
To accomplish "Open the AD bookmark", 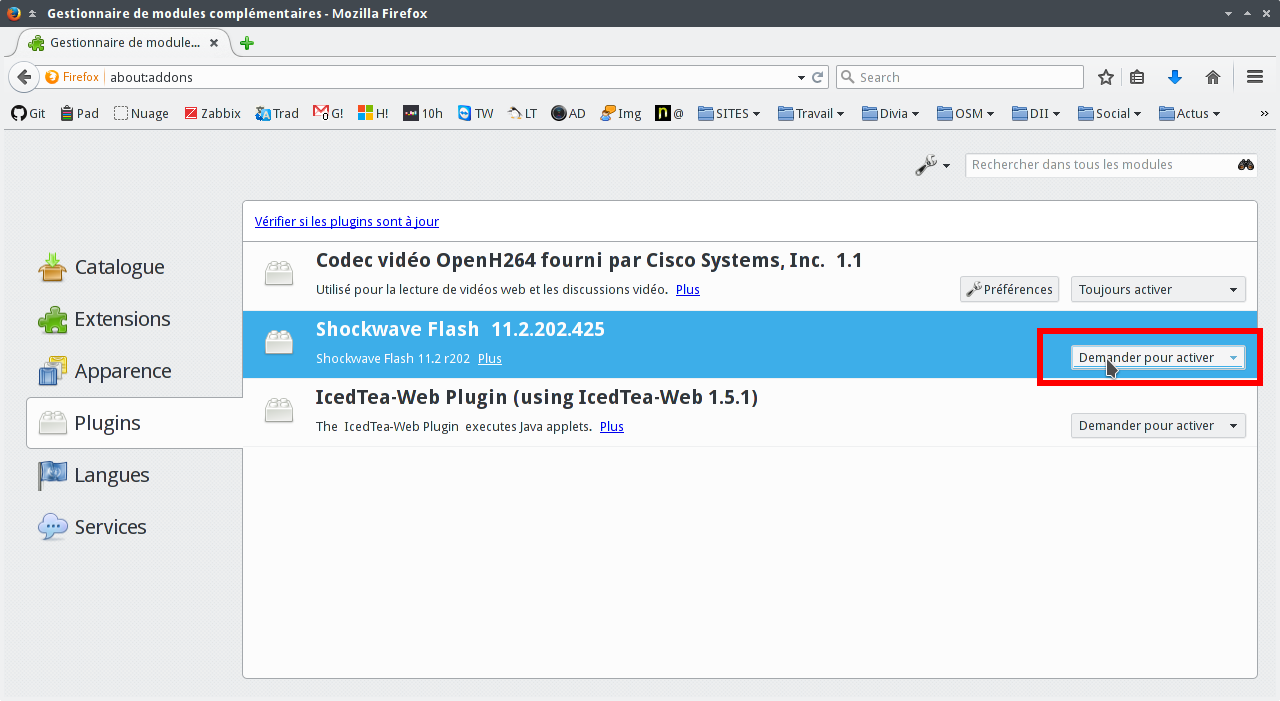I will coord(568,113).
